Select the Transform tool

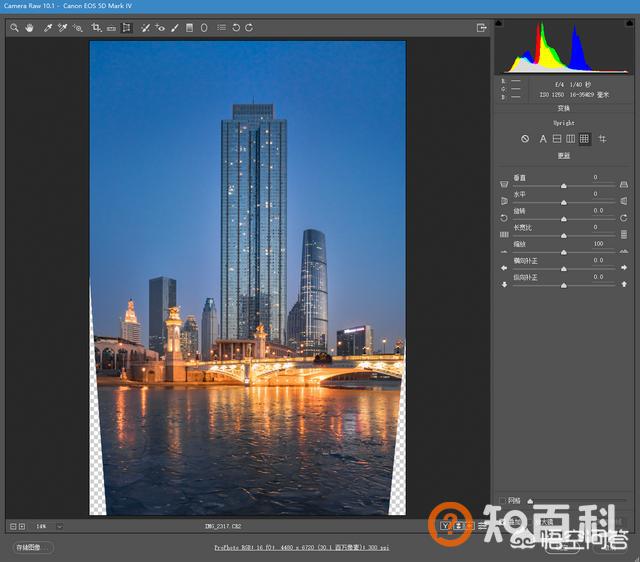pos(127,28)
